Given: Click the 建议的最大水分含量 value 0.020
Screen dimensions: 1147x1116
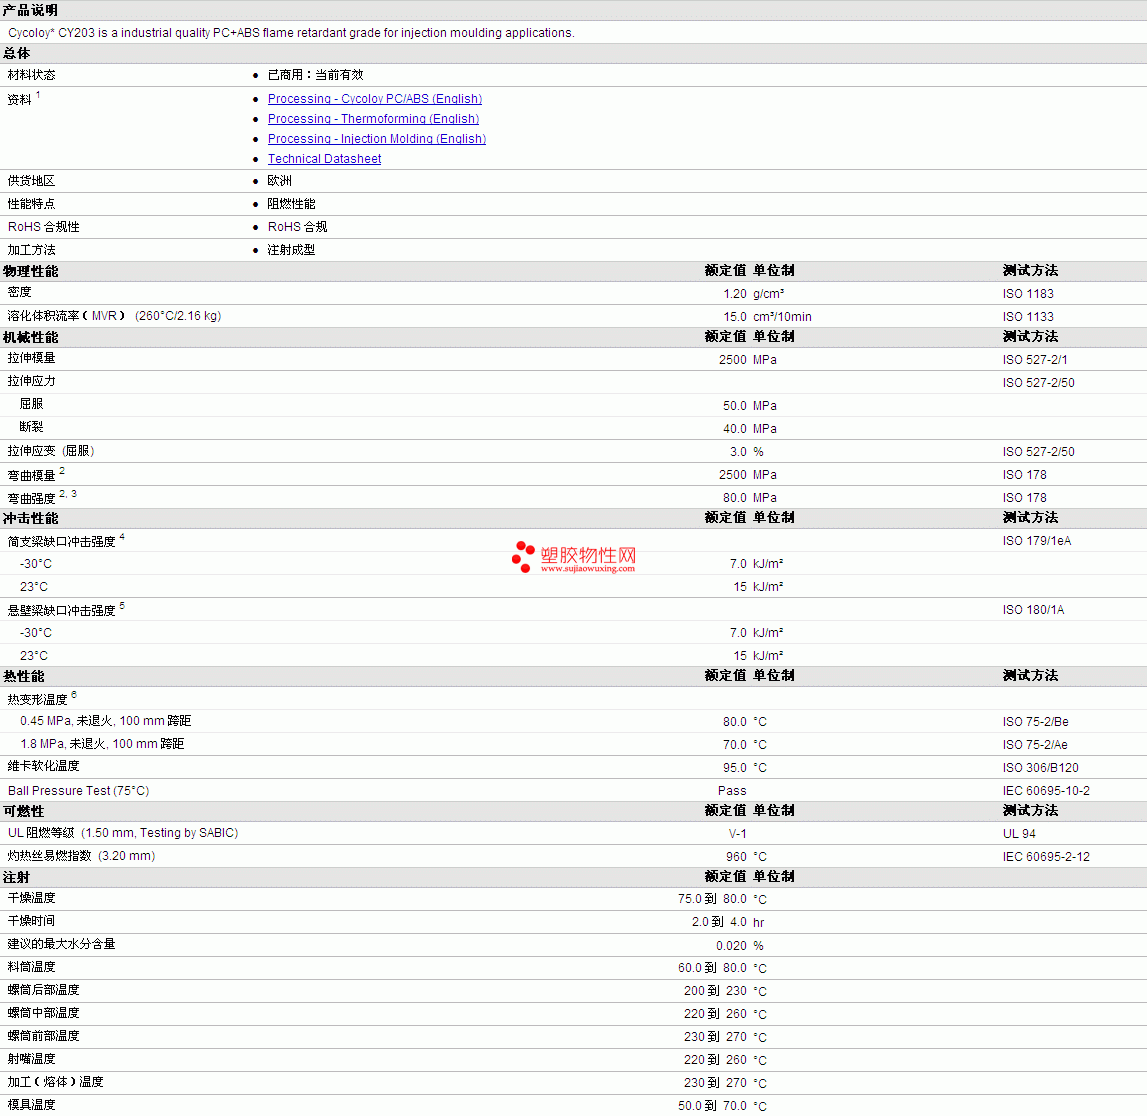Looking at the screenshot, I should click(731, 946).
